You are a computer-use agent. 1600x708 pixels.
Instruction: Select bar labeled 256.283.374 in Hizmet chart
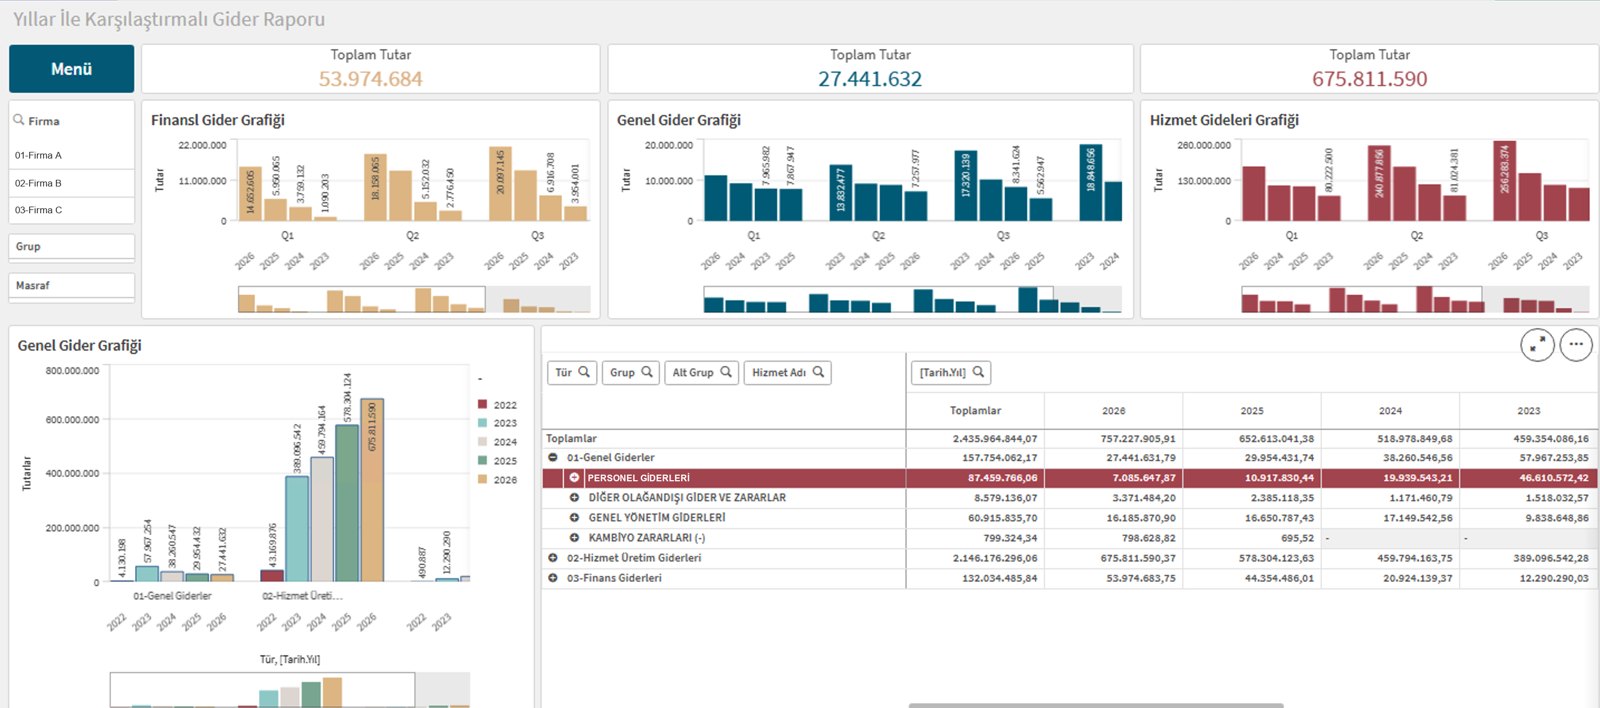1504,181
